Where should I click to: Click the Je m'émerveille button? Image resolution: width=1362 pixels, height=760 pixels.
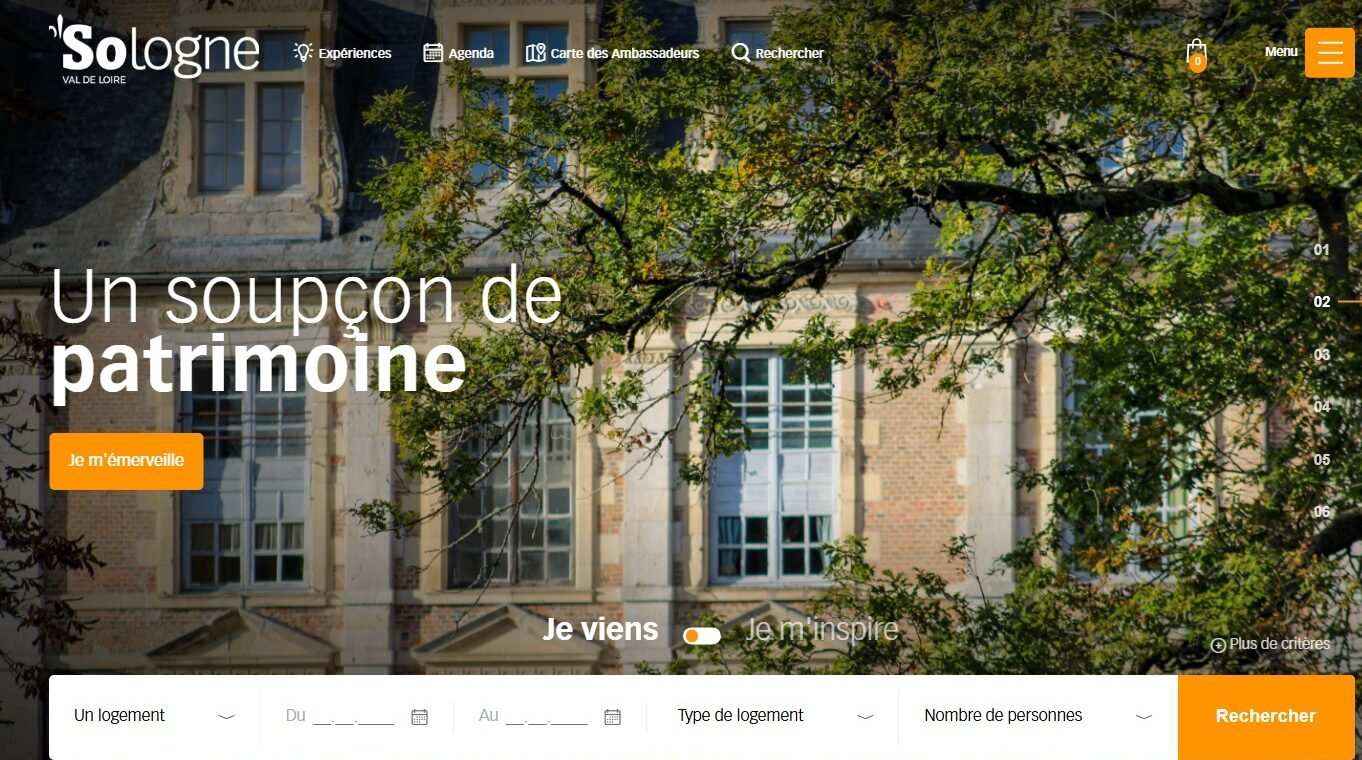click(126, 461)
